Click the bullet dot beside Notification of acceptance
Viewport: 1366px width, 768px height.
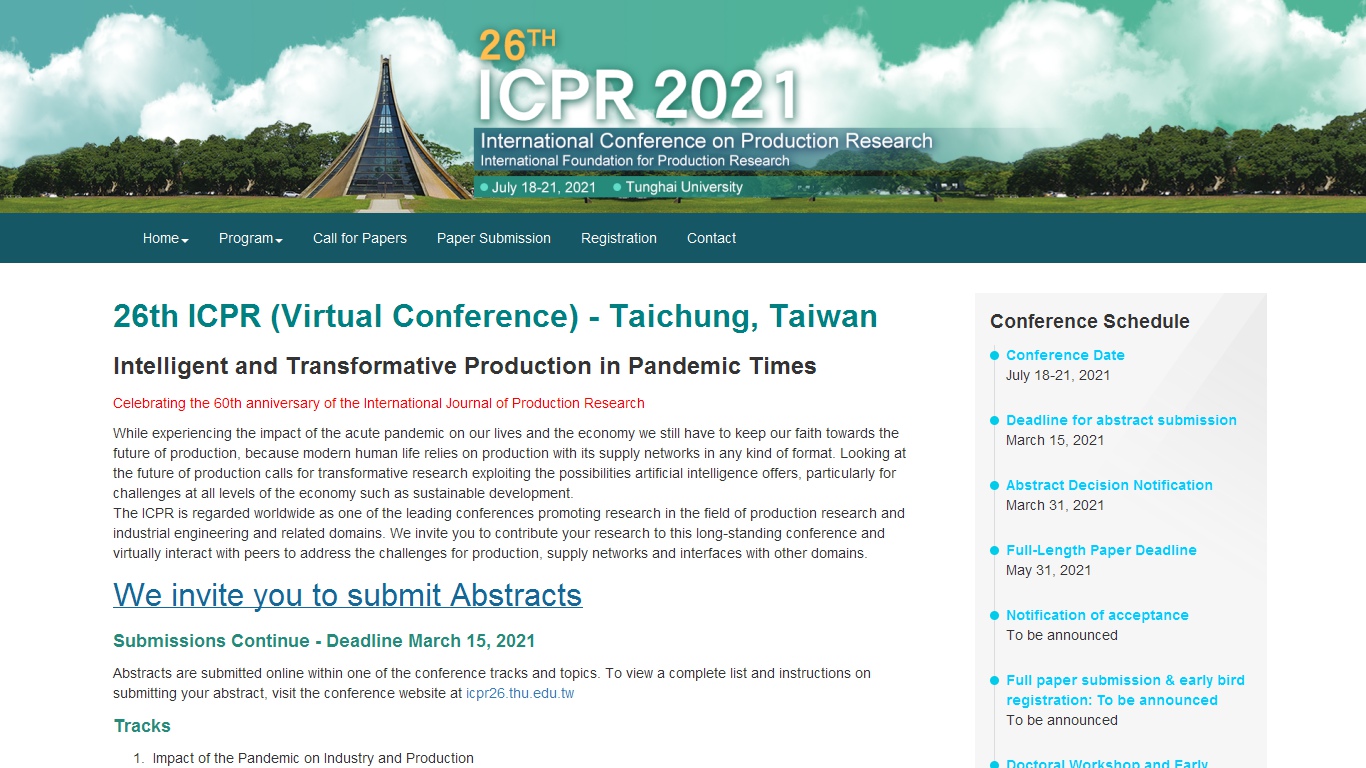tap(994, 615)
